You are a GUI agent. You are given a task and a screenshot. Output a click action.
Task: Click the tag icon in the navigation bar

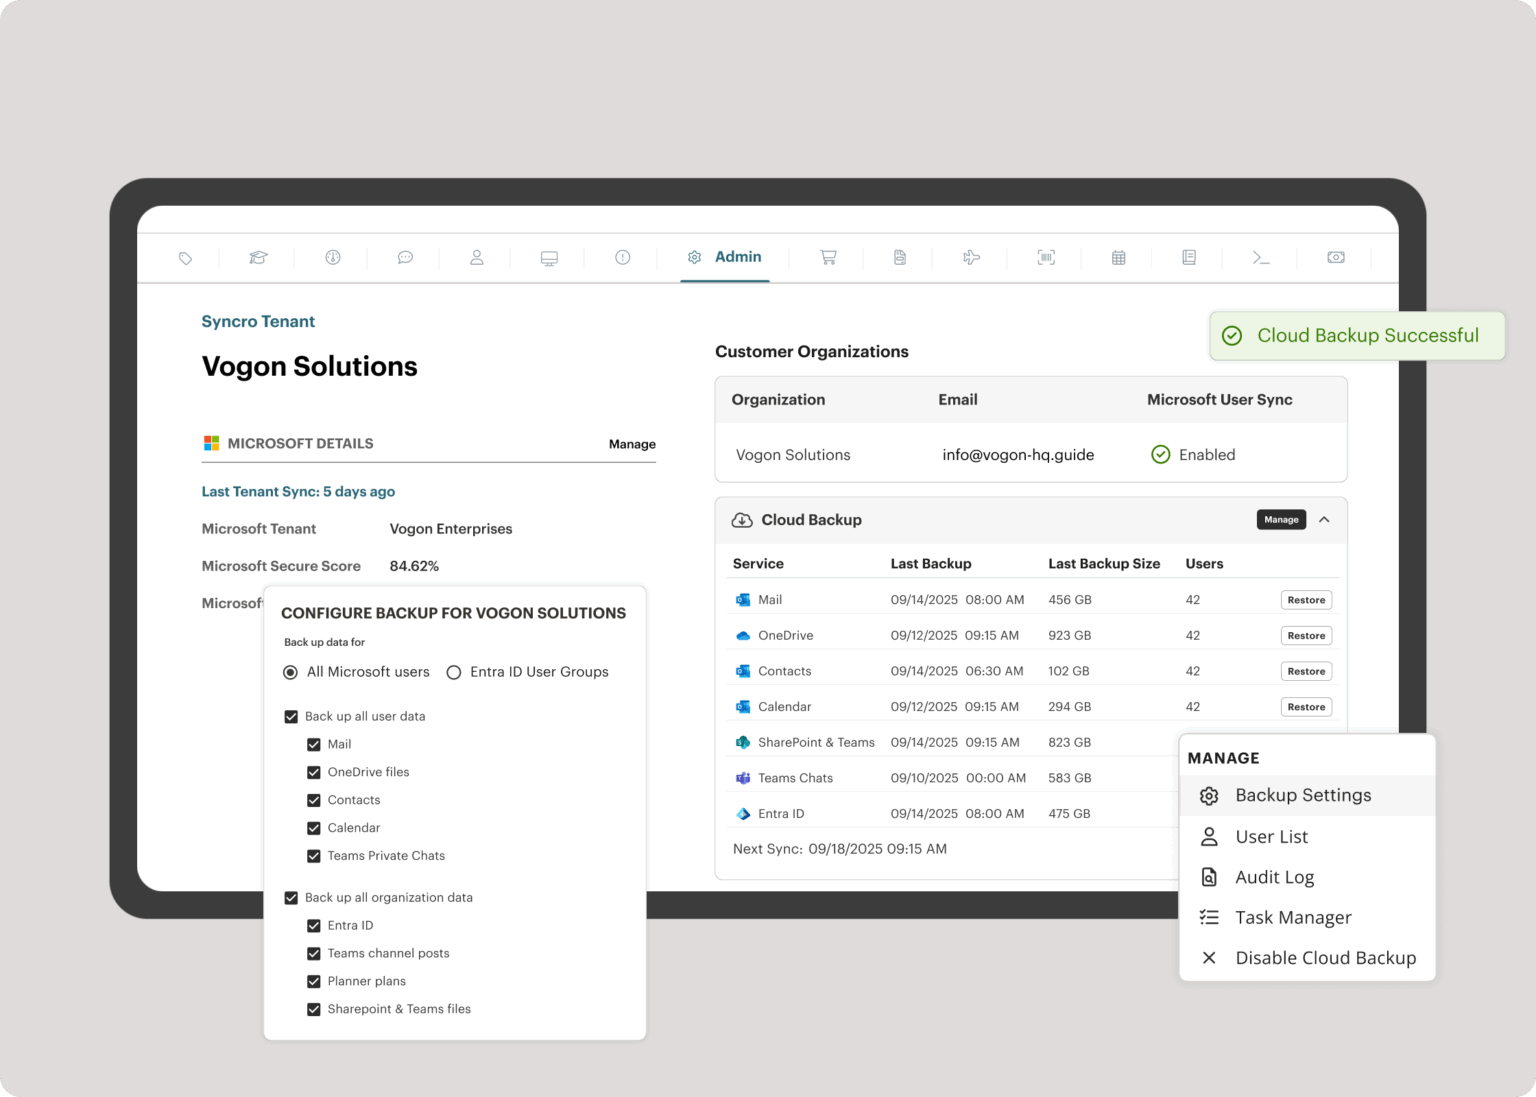[184, 257]
